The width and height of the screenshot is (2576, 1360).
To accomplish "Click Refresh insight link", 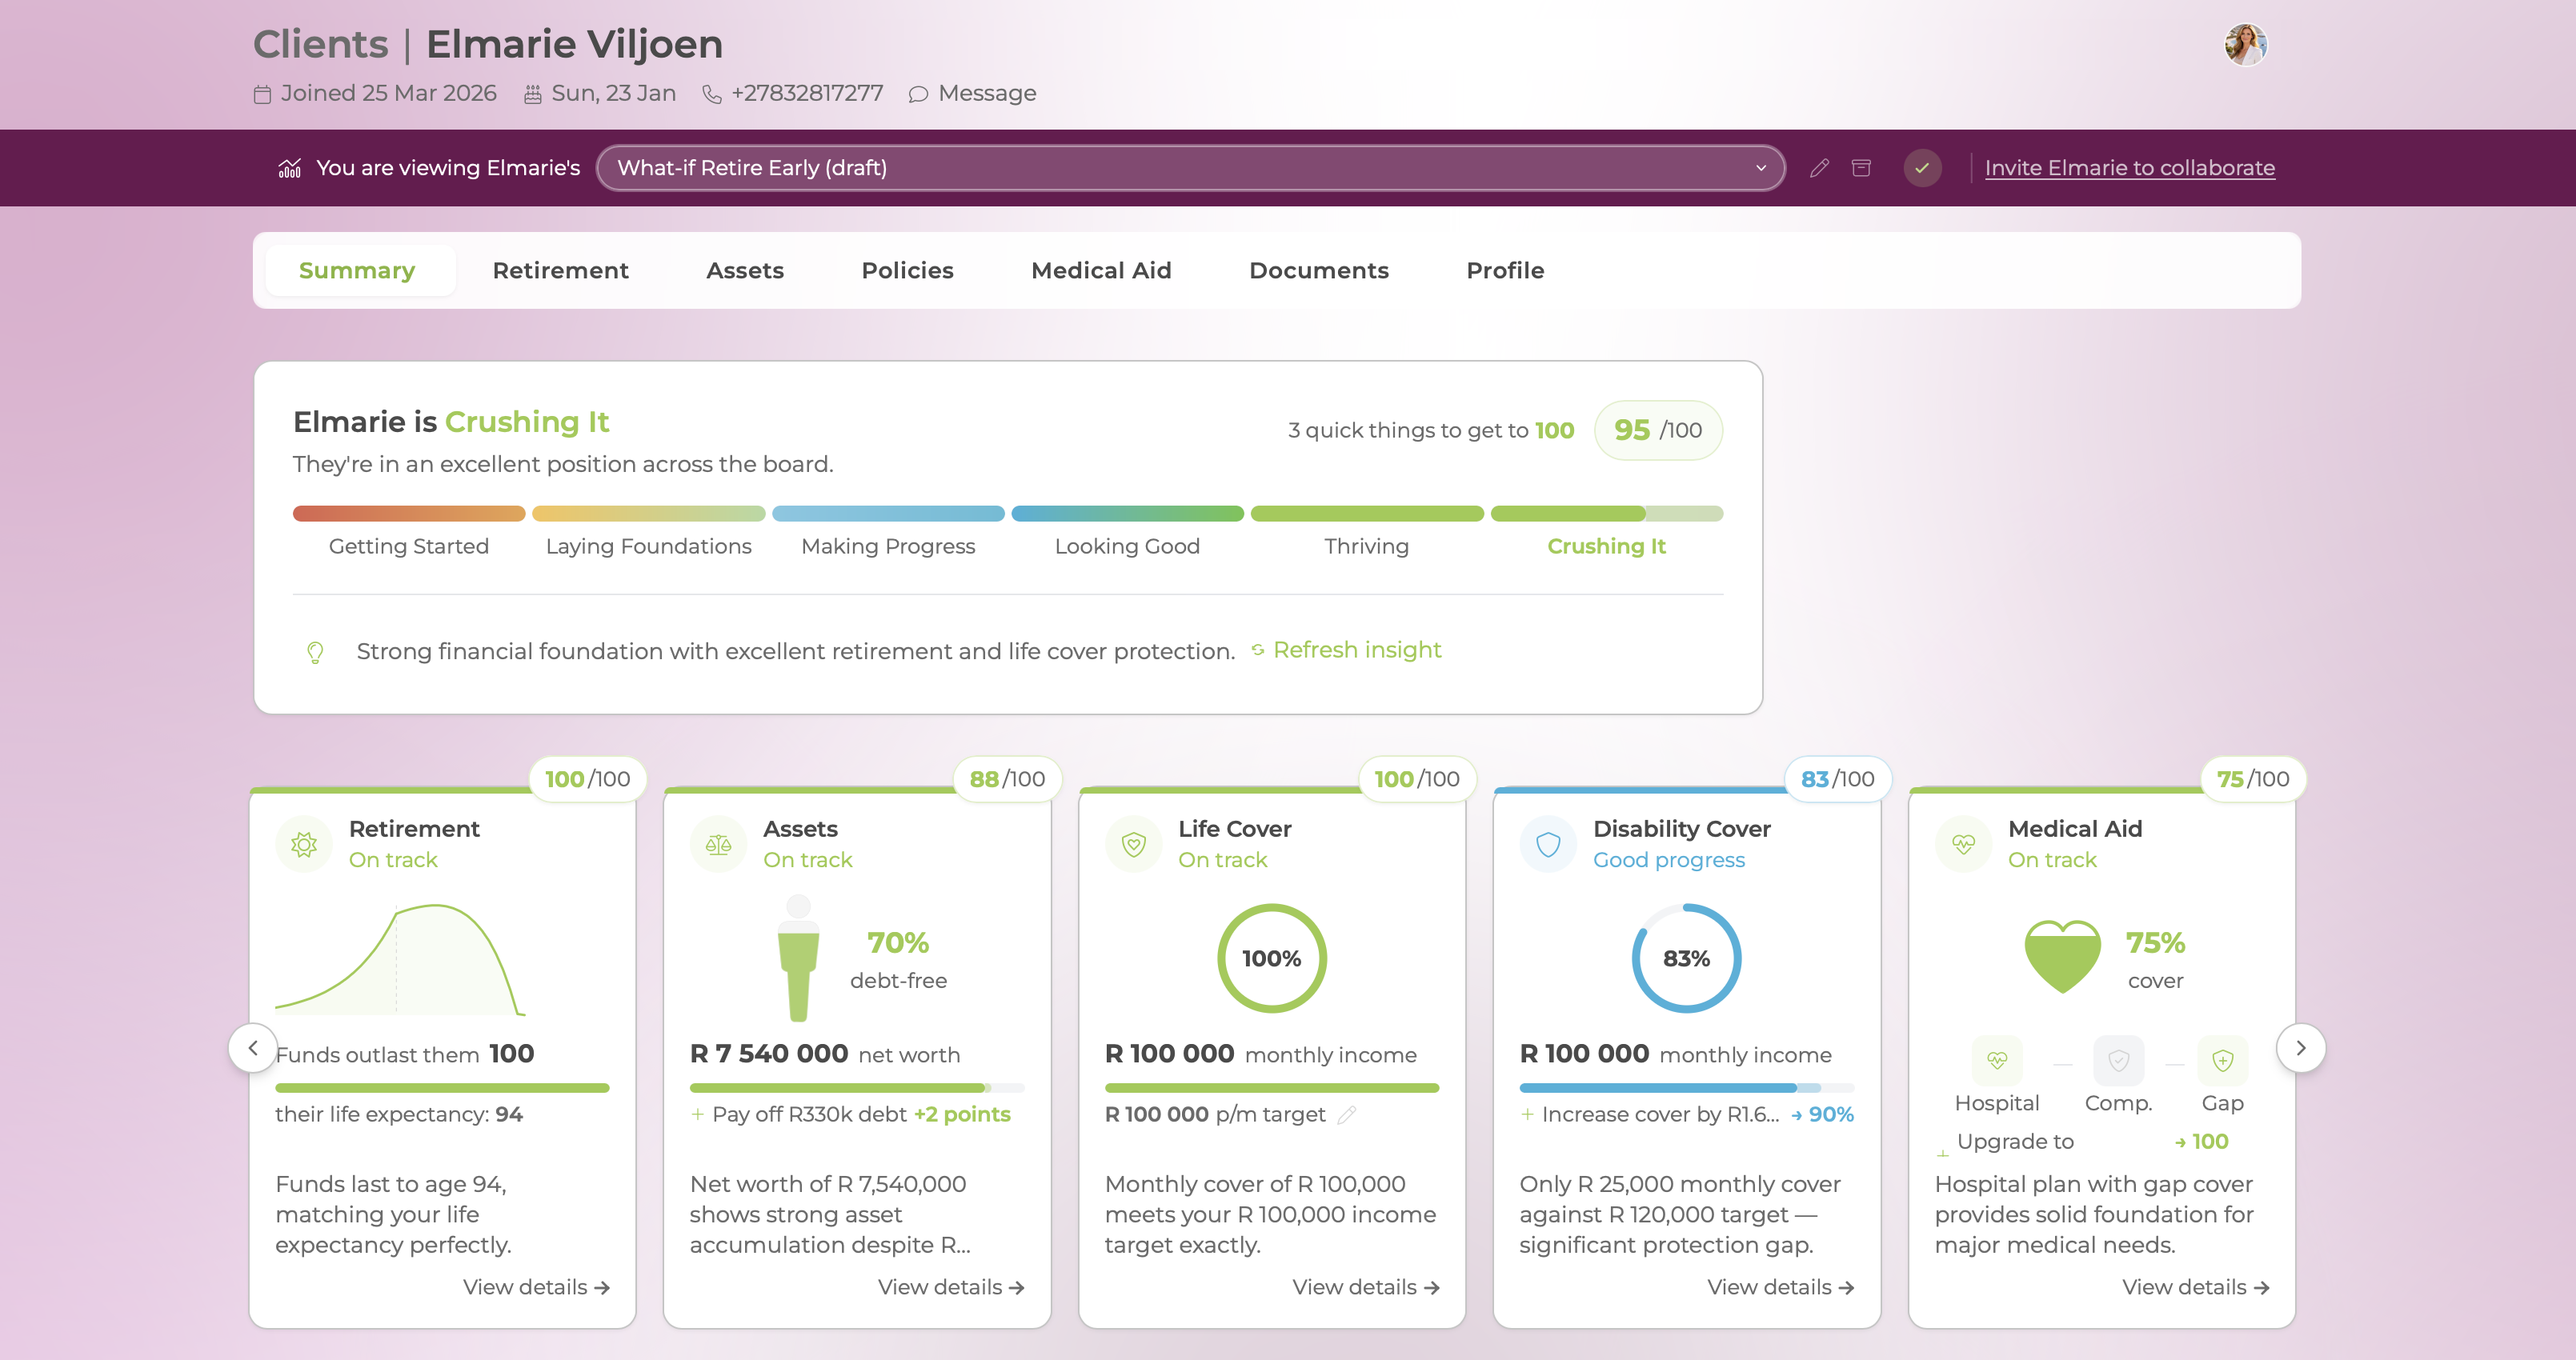I will click(x=1346, y=650).
